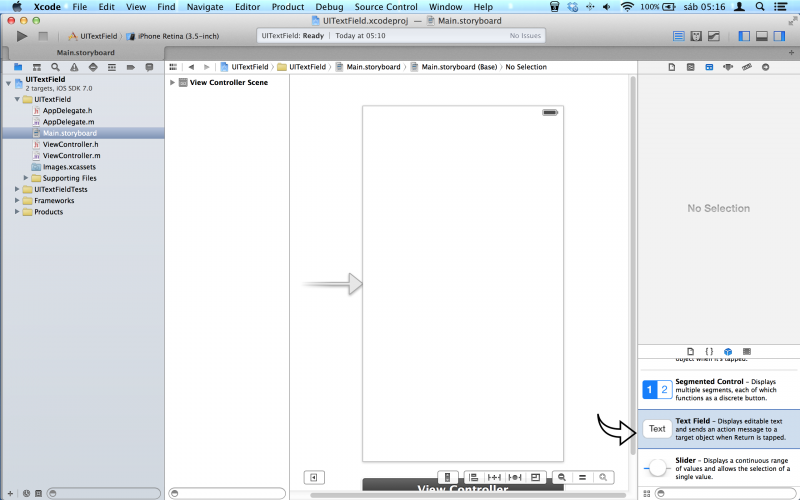
Task: Click the Stop button in the toolbar
Action: click(x=43, y=36)
